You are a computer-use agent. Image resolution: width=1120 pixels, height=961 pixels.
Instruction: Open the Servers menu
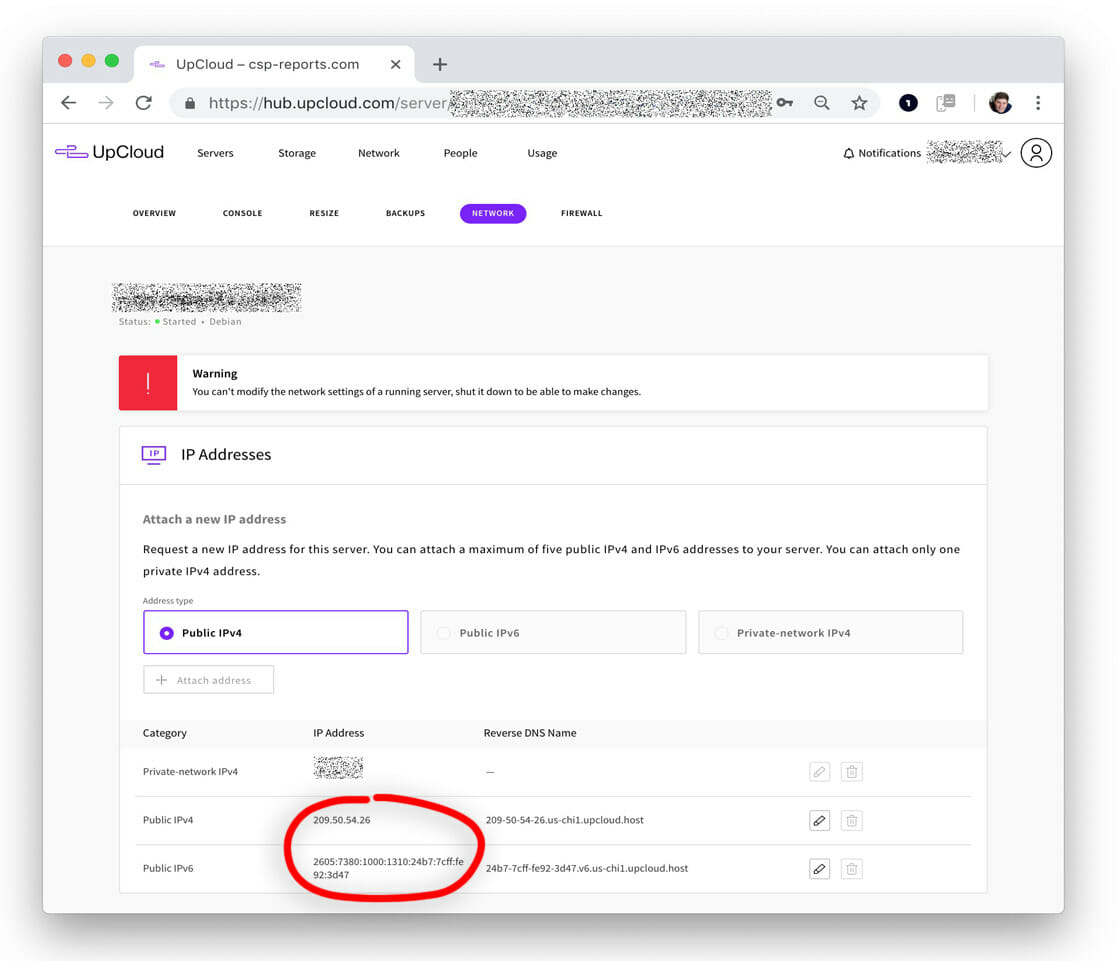tap(215, 153)
